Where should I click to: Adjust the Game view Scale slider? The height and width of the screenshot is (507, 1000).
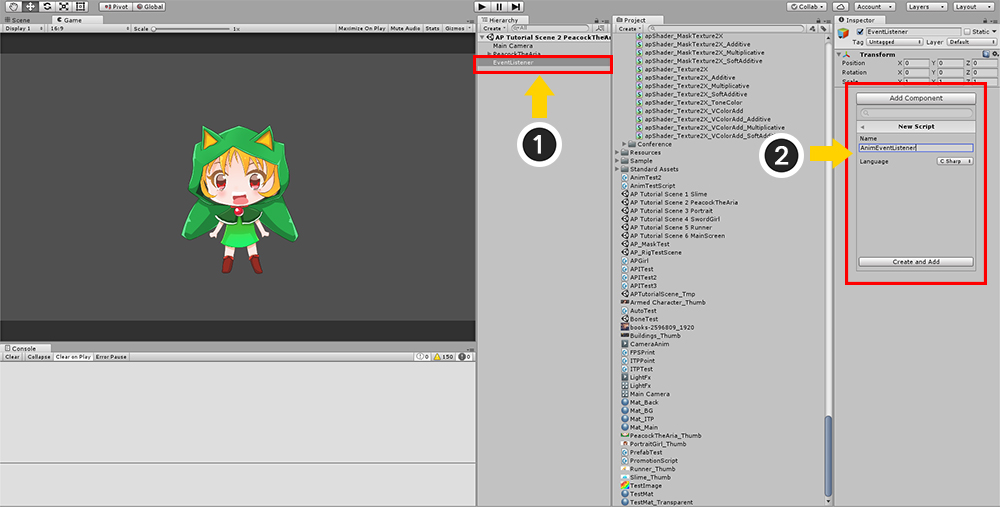pos(191,29)
